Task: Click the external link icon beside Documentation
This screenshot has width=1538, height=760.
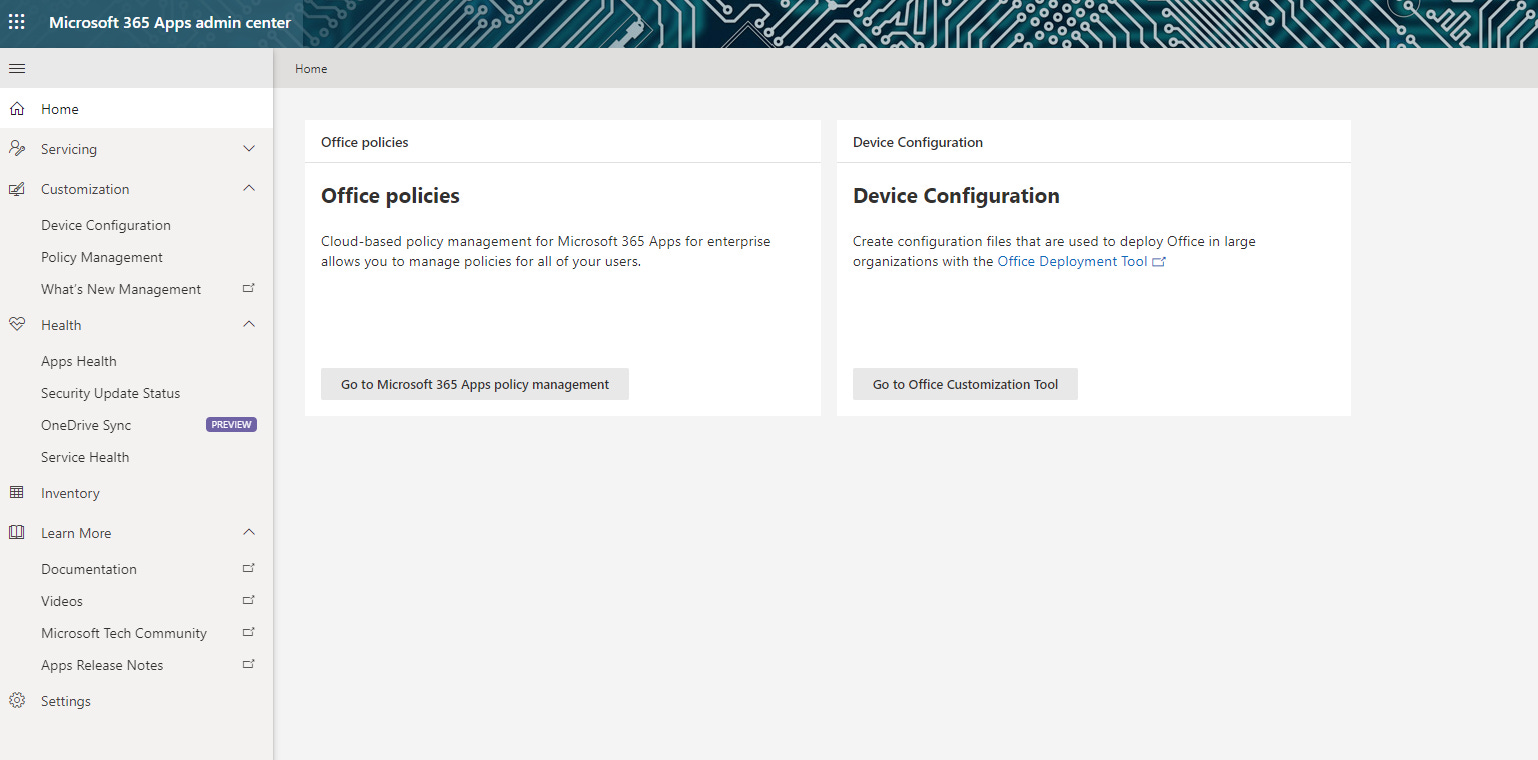Action: pos(247,568)
